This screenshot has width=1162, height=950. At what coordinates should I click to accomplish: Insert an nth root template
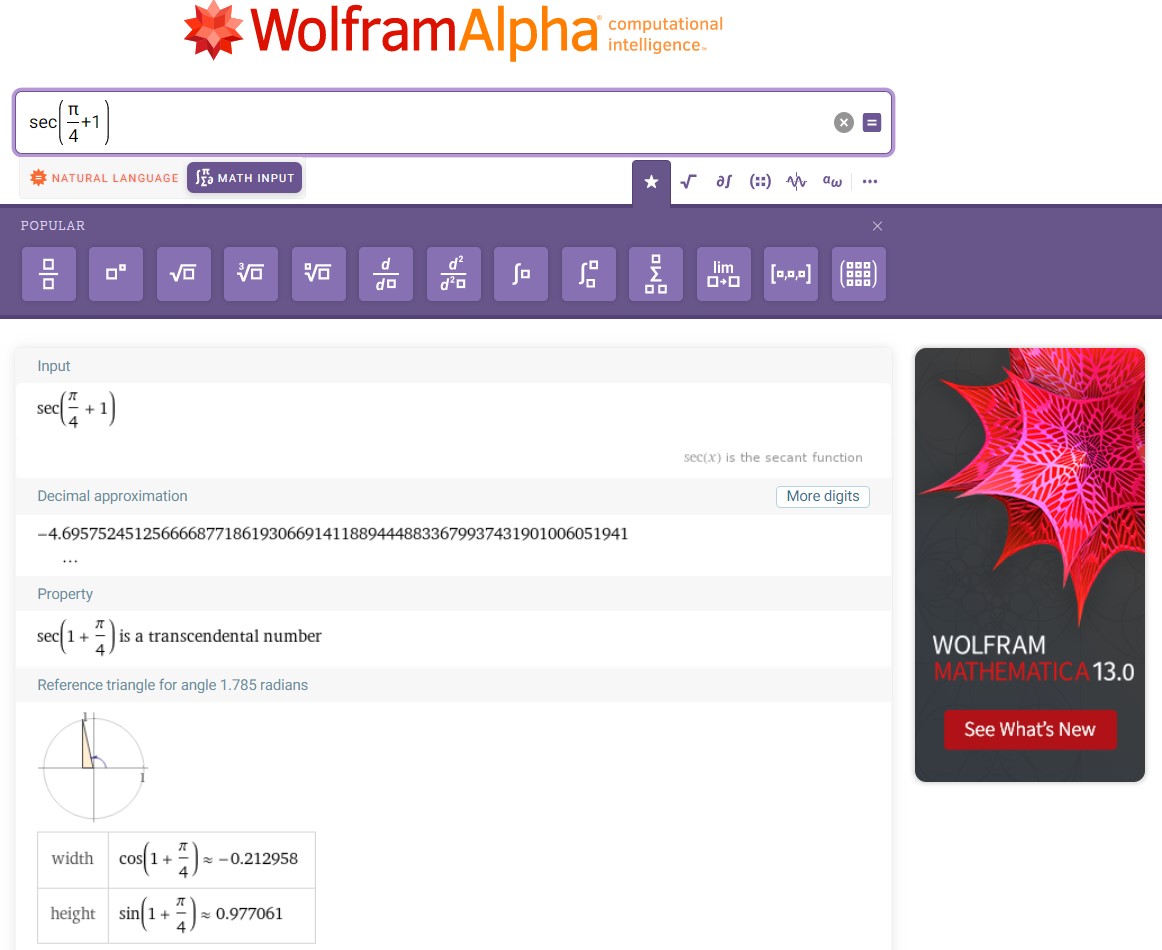click(319, 274)
